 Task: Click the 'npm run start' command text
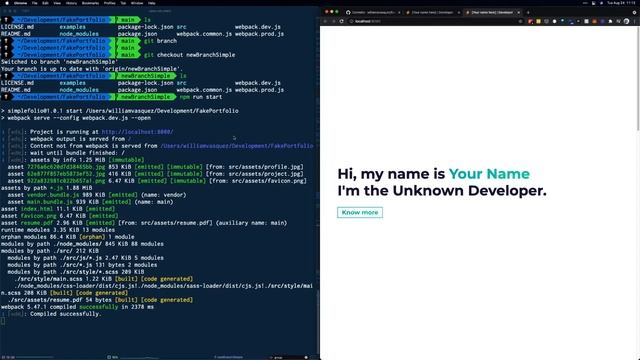point(201,97)
